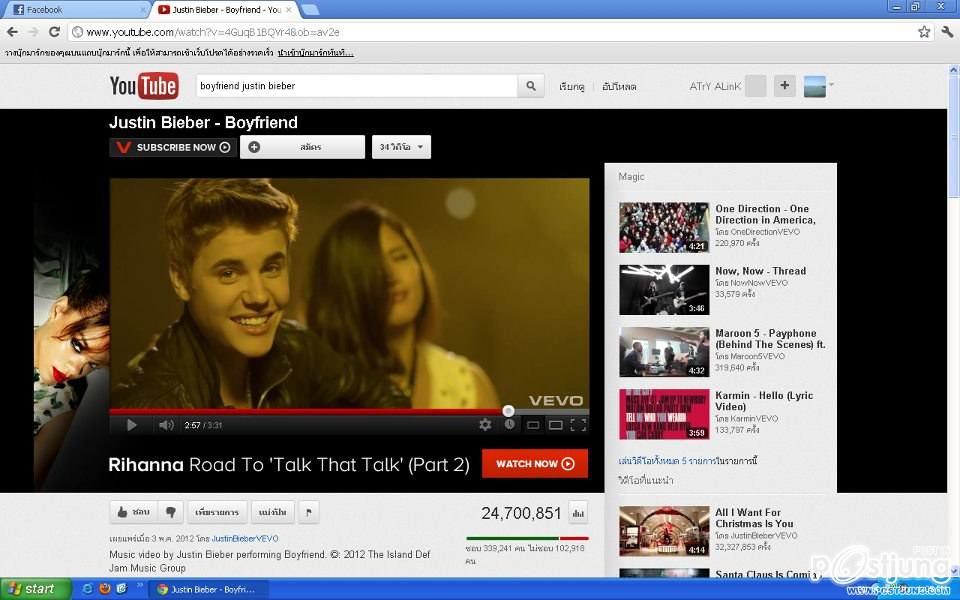Viewport: 960px width, 600px height.
Task: Play the video
Action: point(131,425)
